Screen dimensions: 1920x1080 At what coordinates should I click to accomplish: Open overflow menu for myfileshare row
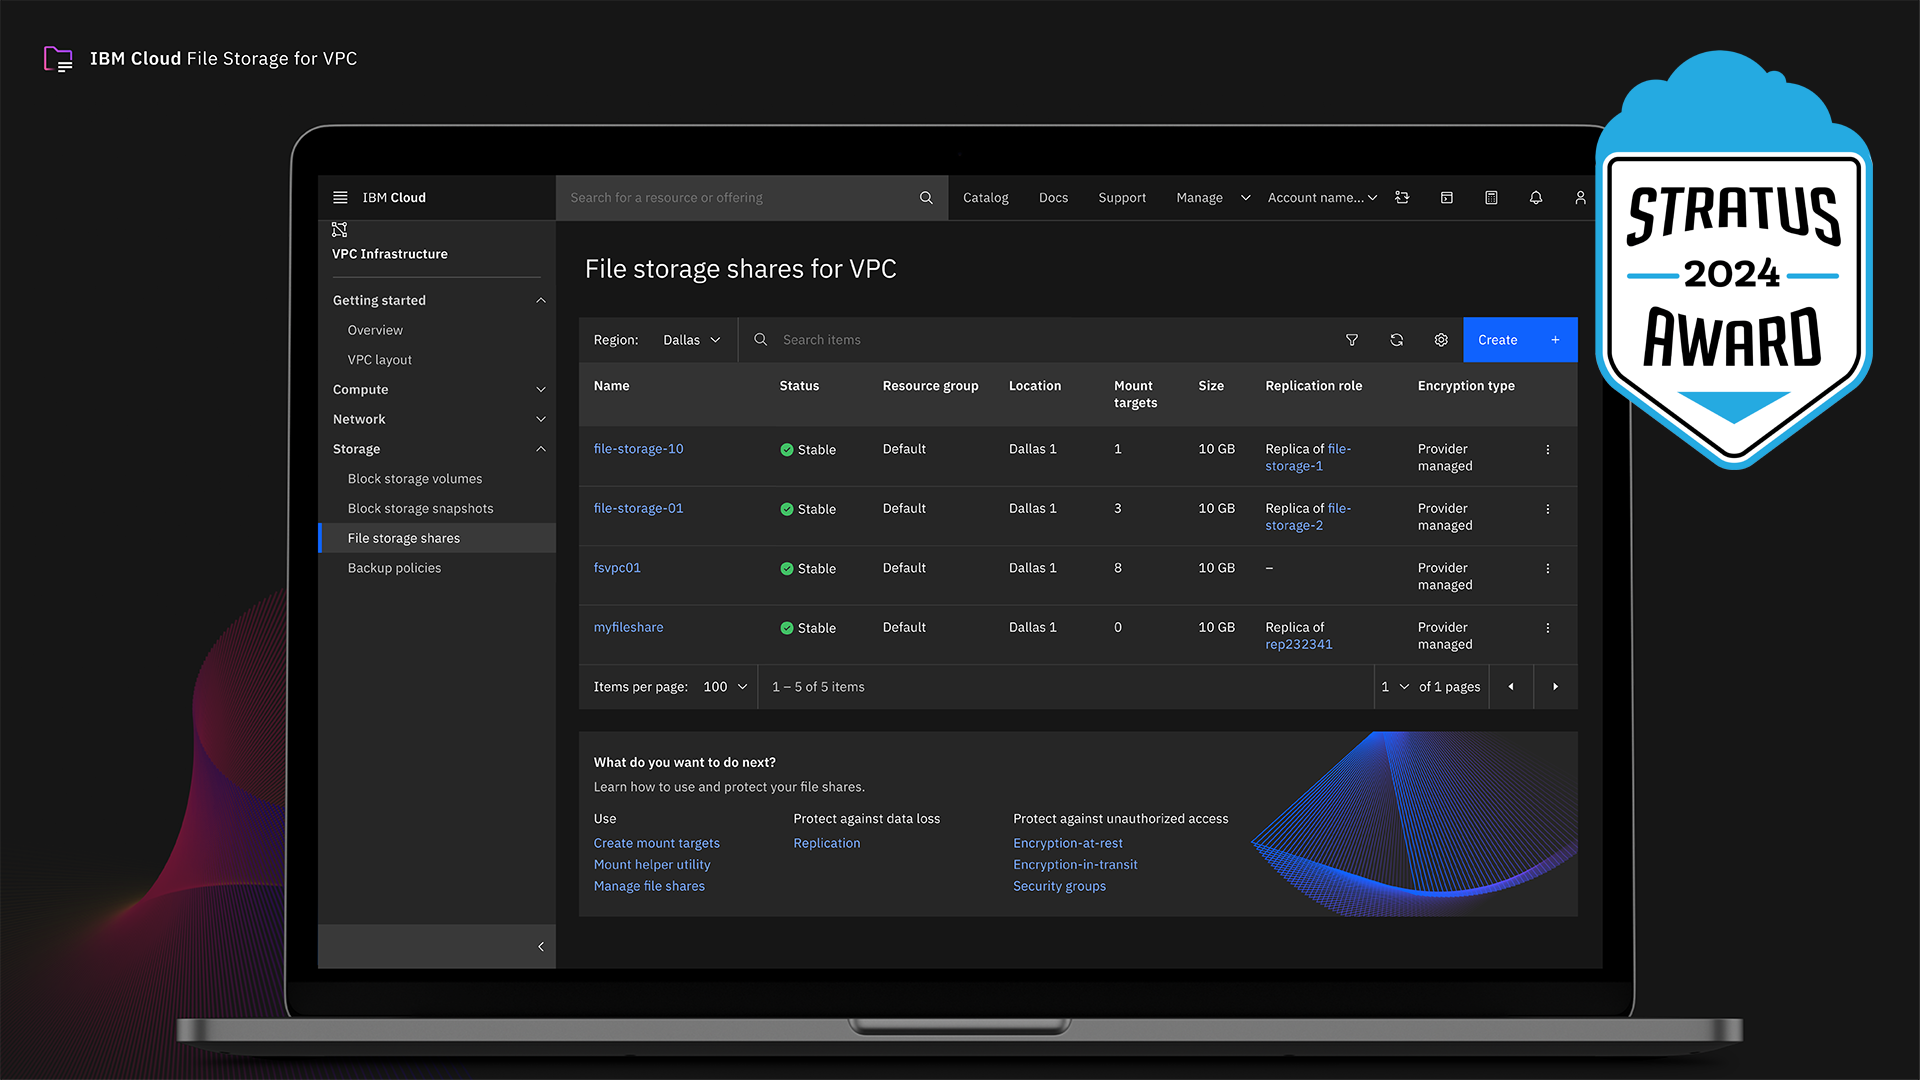1548,628
